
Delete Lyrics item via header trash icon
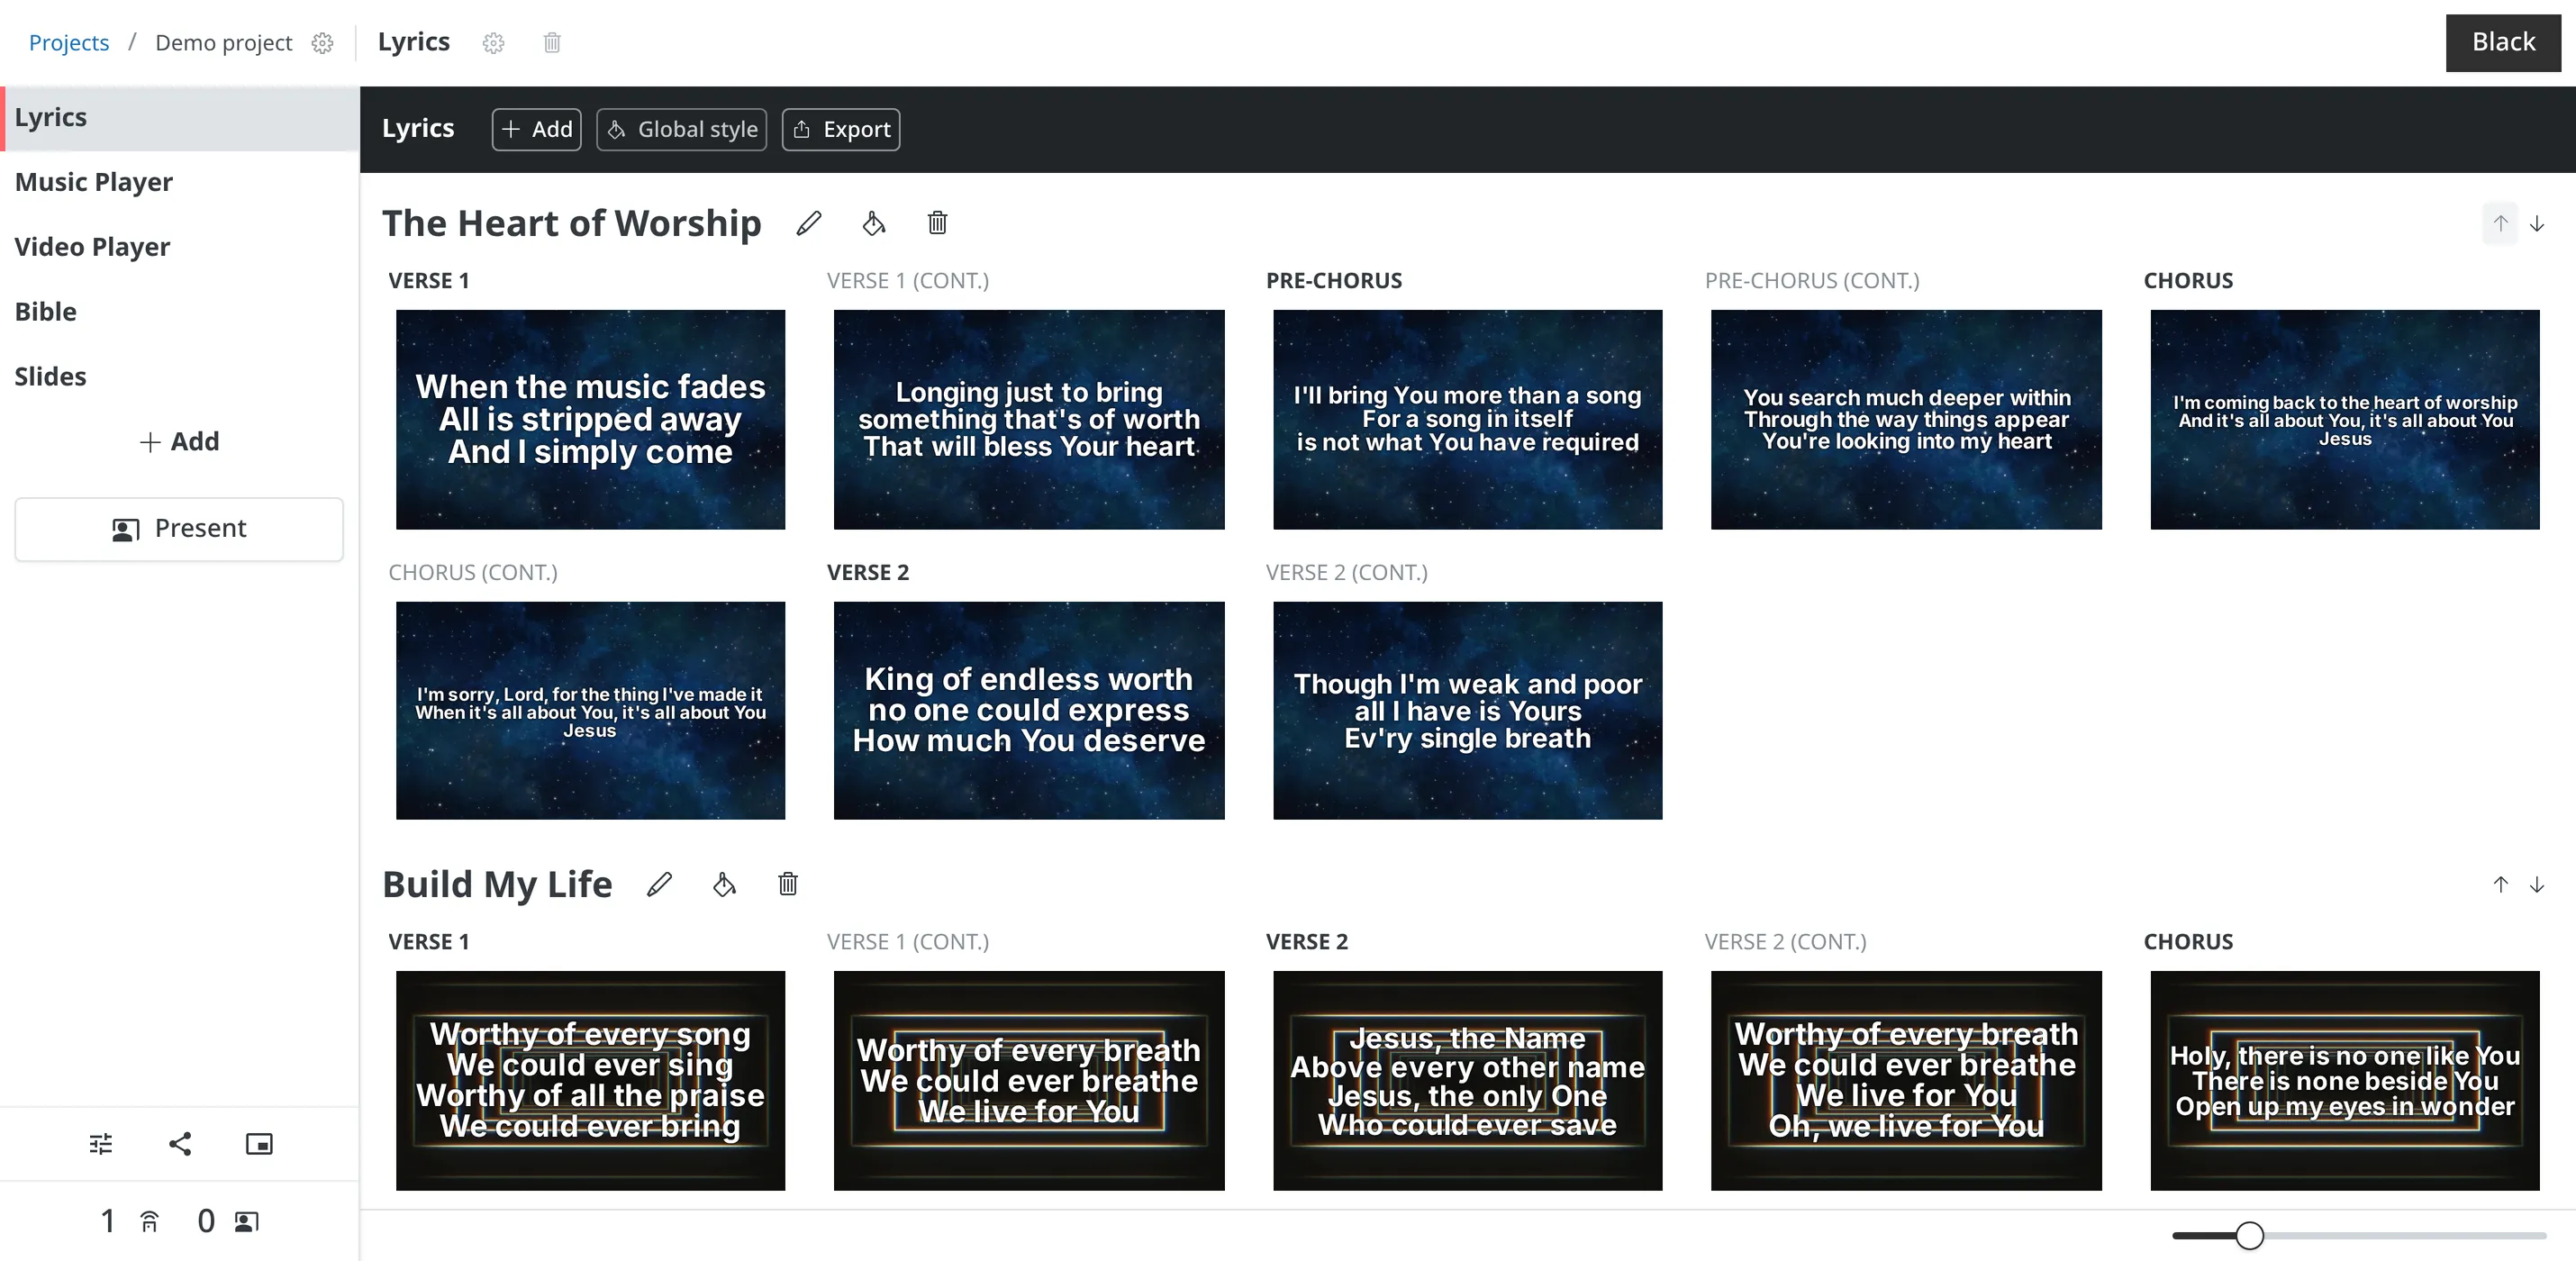[552, 43]
